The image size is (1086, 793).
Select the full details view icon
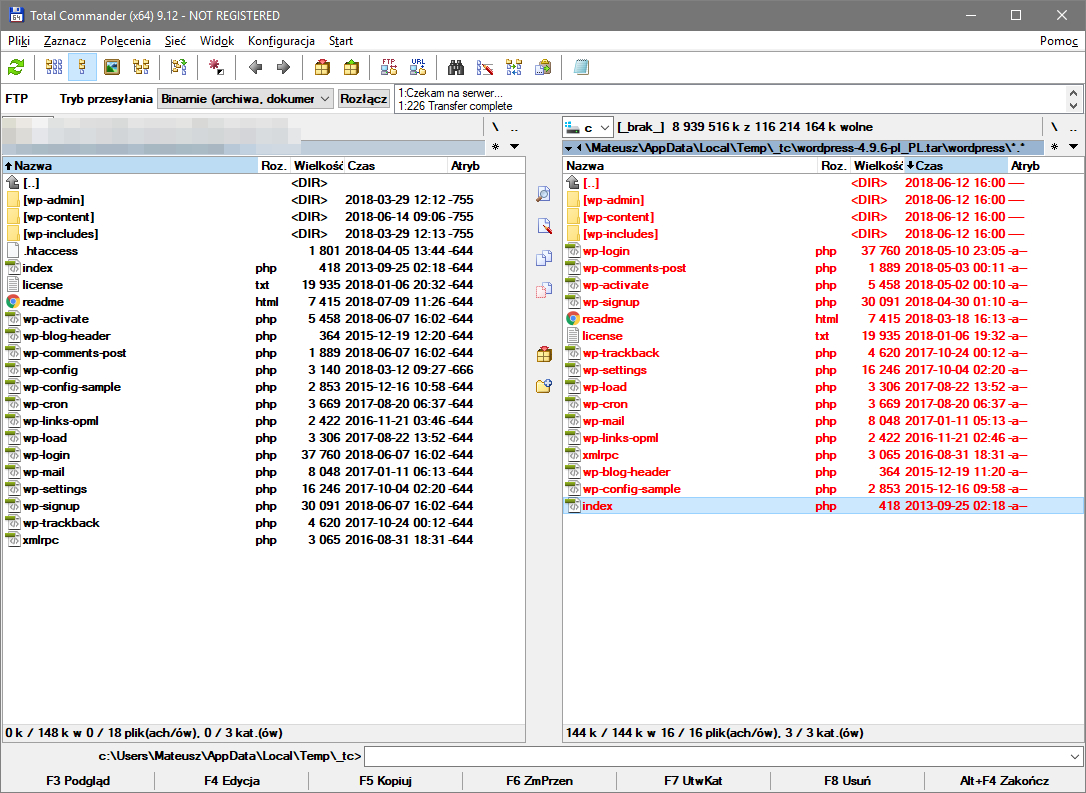coord(82,67)
